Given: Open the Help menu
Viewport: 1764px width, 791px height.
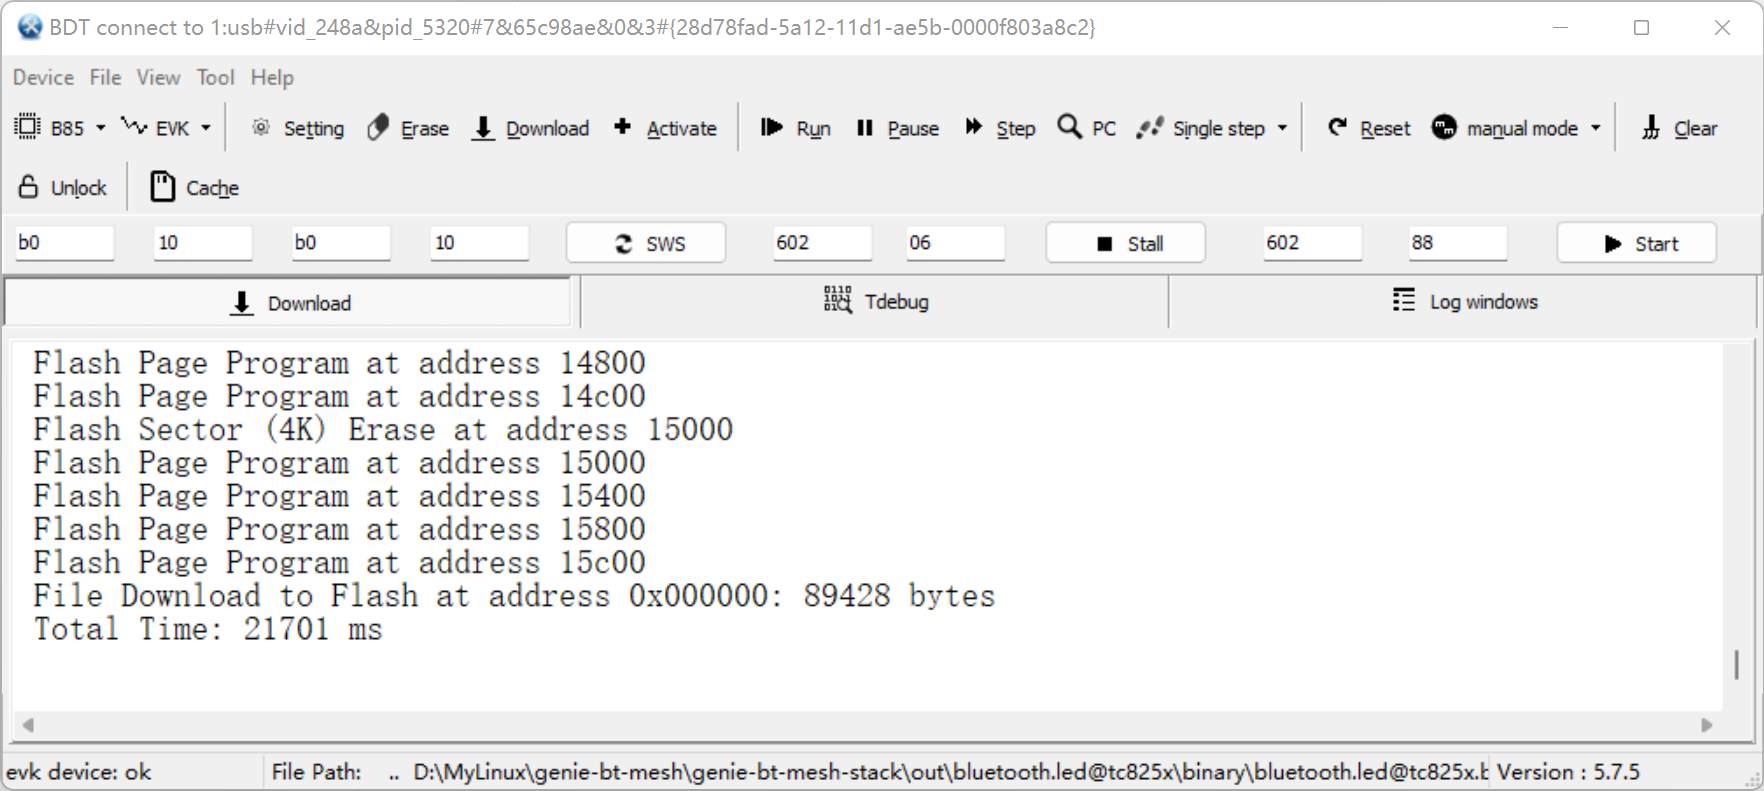Looking at the screenshot, I should (272, 77).
